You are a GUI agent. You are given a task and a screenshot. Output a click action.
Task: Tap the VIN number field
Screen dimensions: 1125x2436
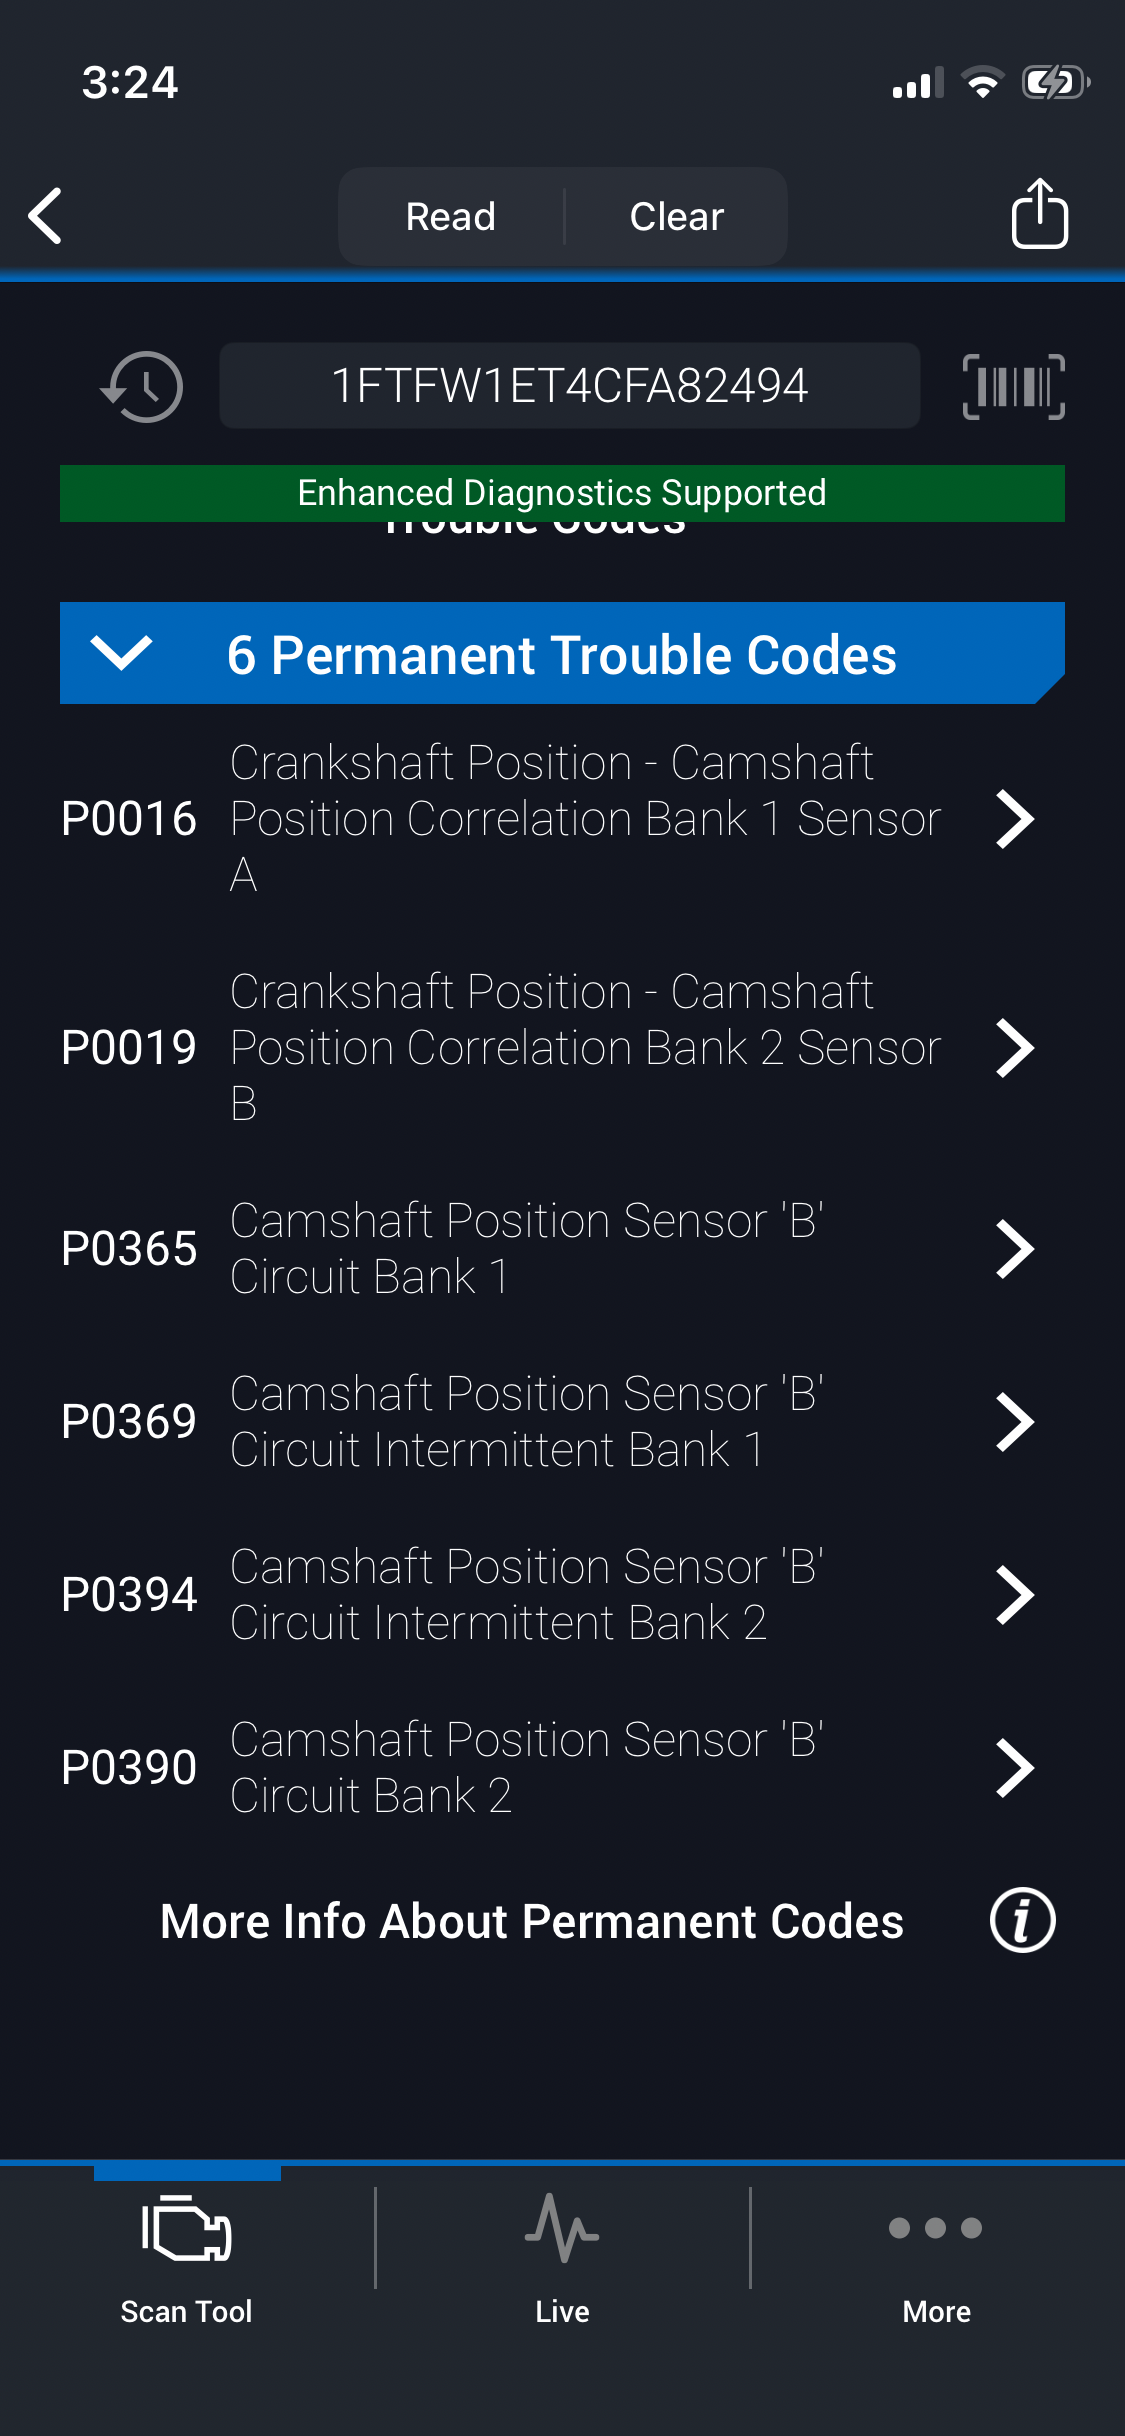(569, 386)
